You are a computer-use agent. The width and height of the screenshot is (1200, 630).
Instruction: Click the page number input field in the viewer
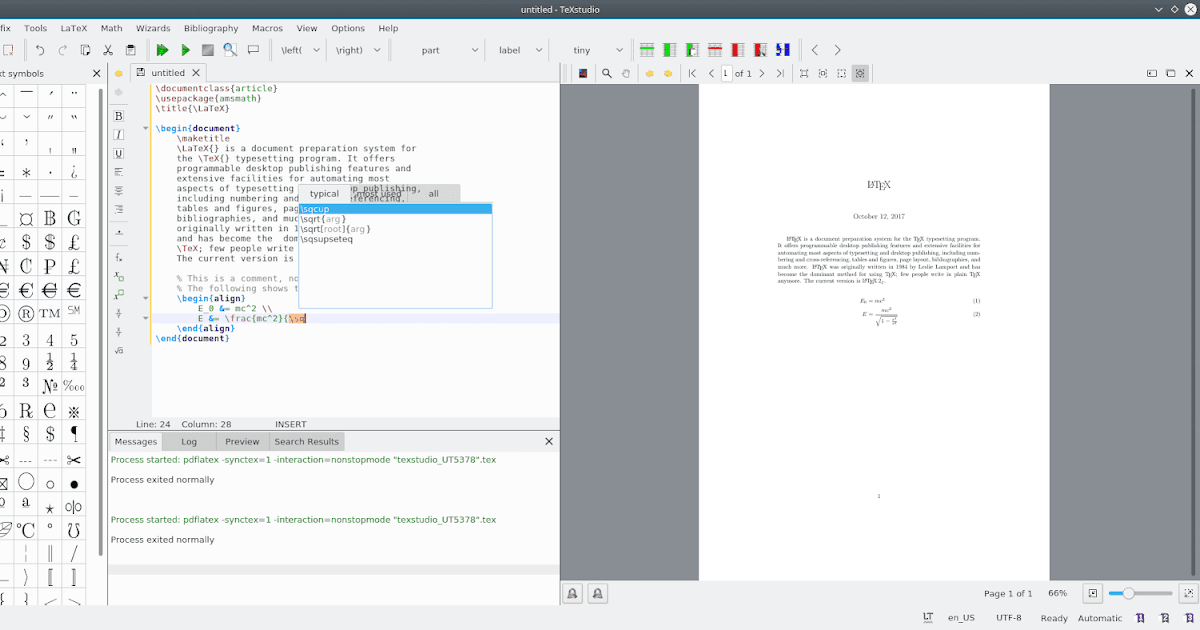[x=726, y=73]
